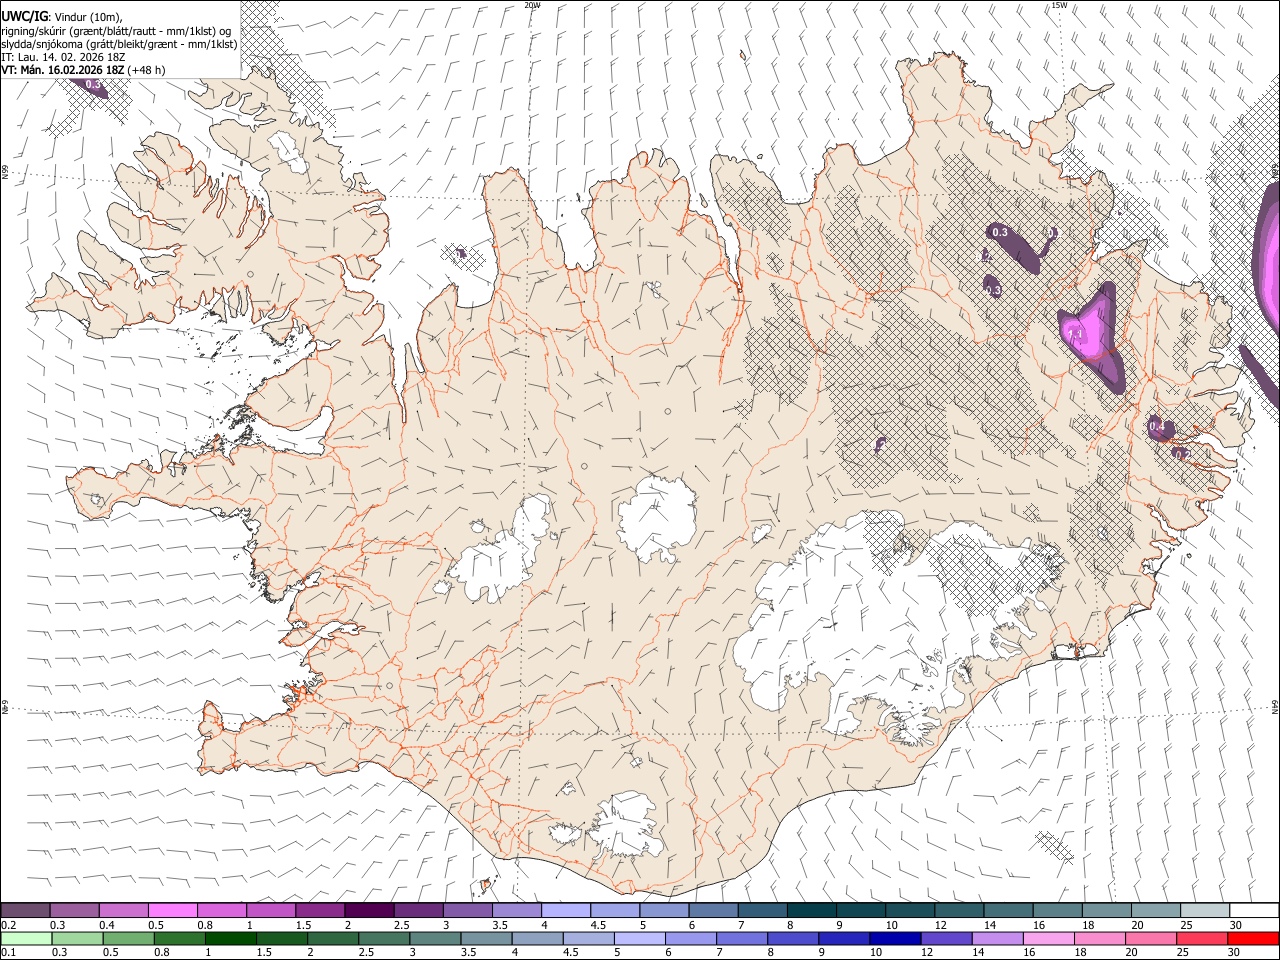
Task: Pick the palest green 0.1–0.3 rain legend swatch
Action: [26, 938]
